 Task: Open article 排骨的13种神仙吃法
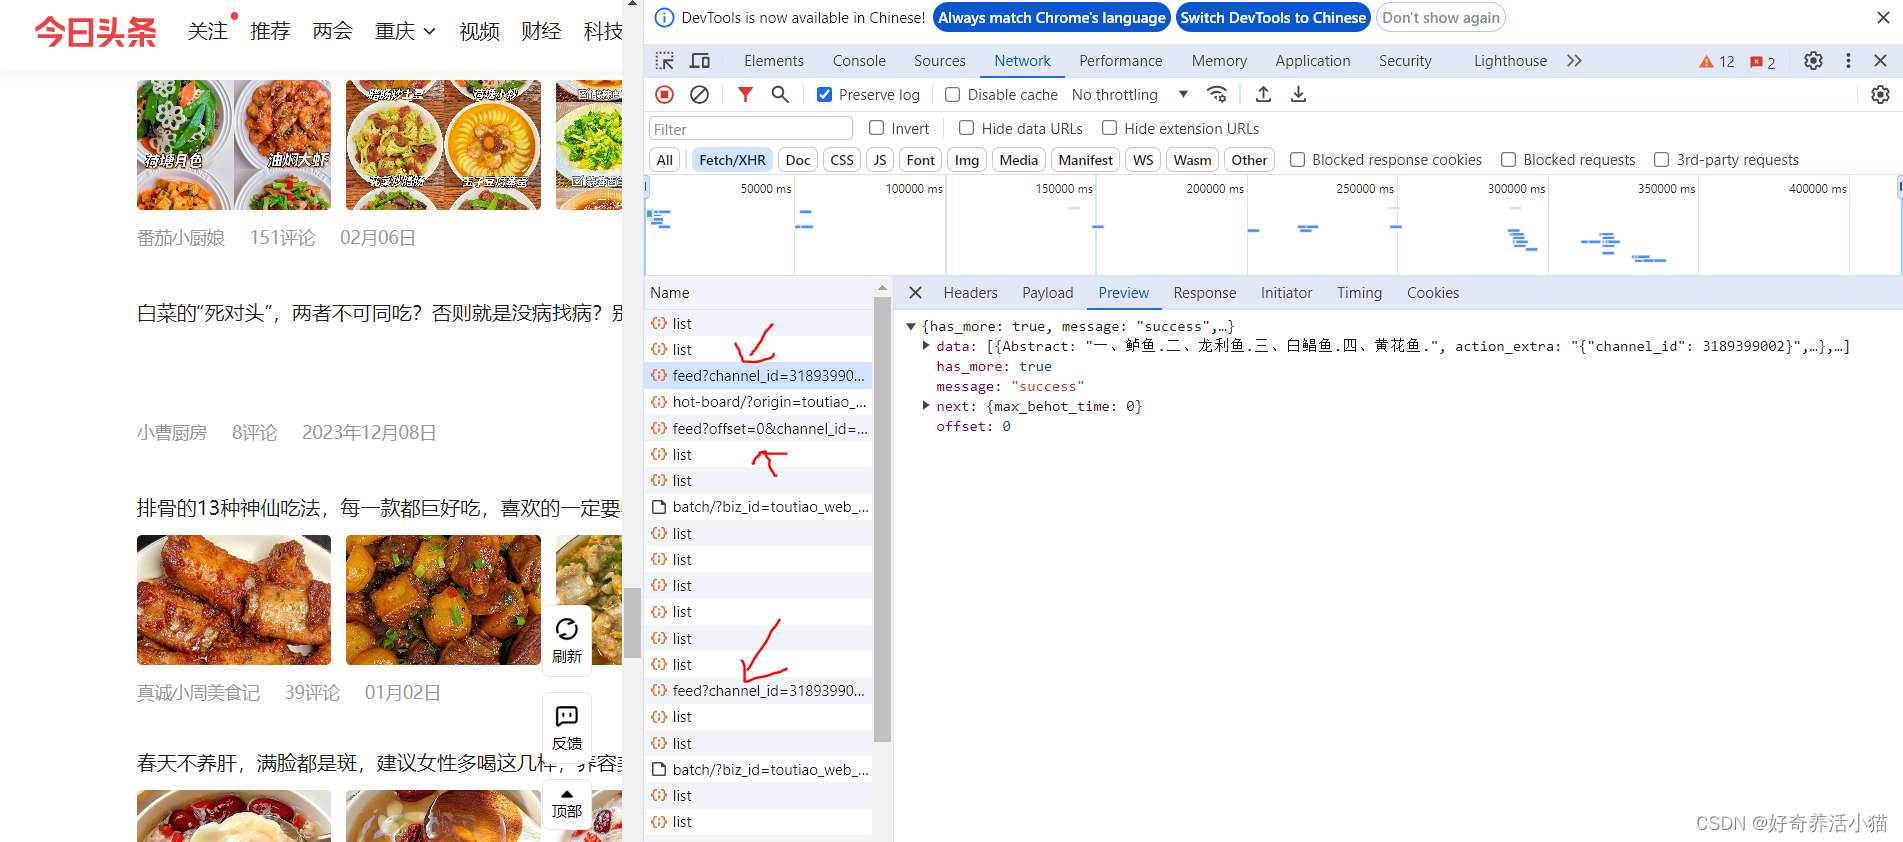pos(379,508)
